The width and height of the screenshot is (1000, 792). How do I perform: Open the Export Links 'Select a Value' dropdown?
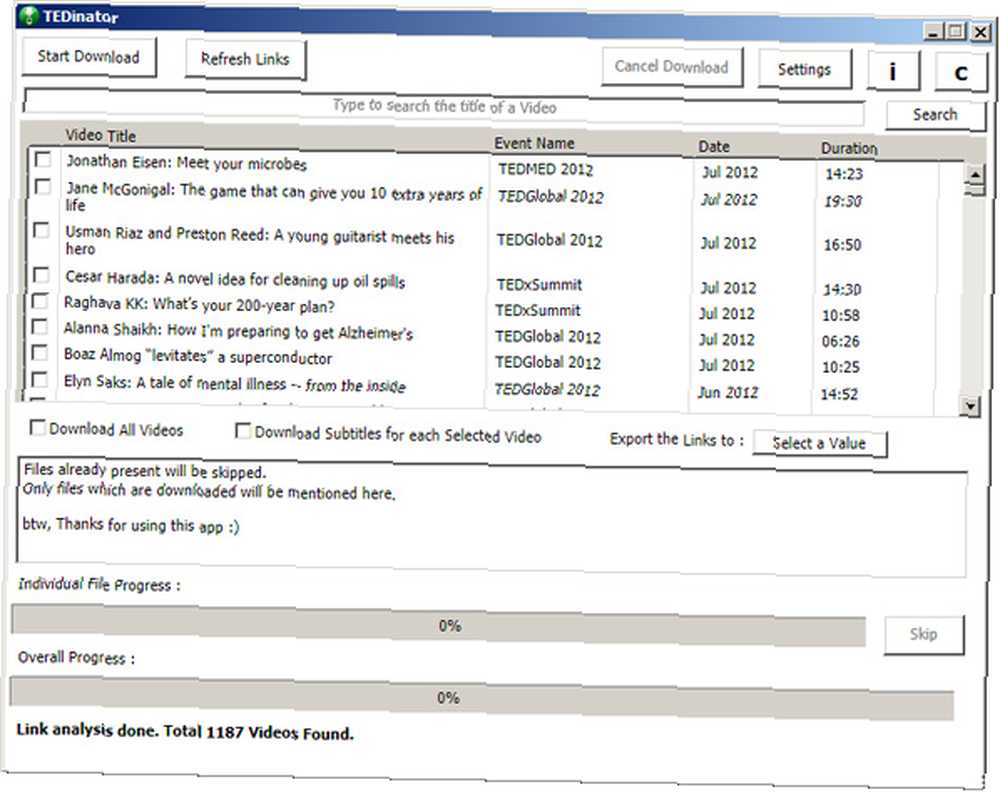click(x=820, y=443)
